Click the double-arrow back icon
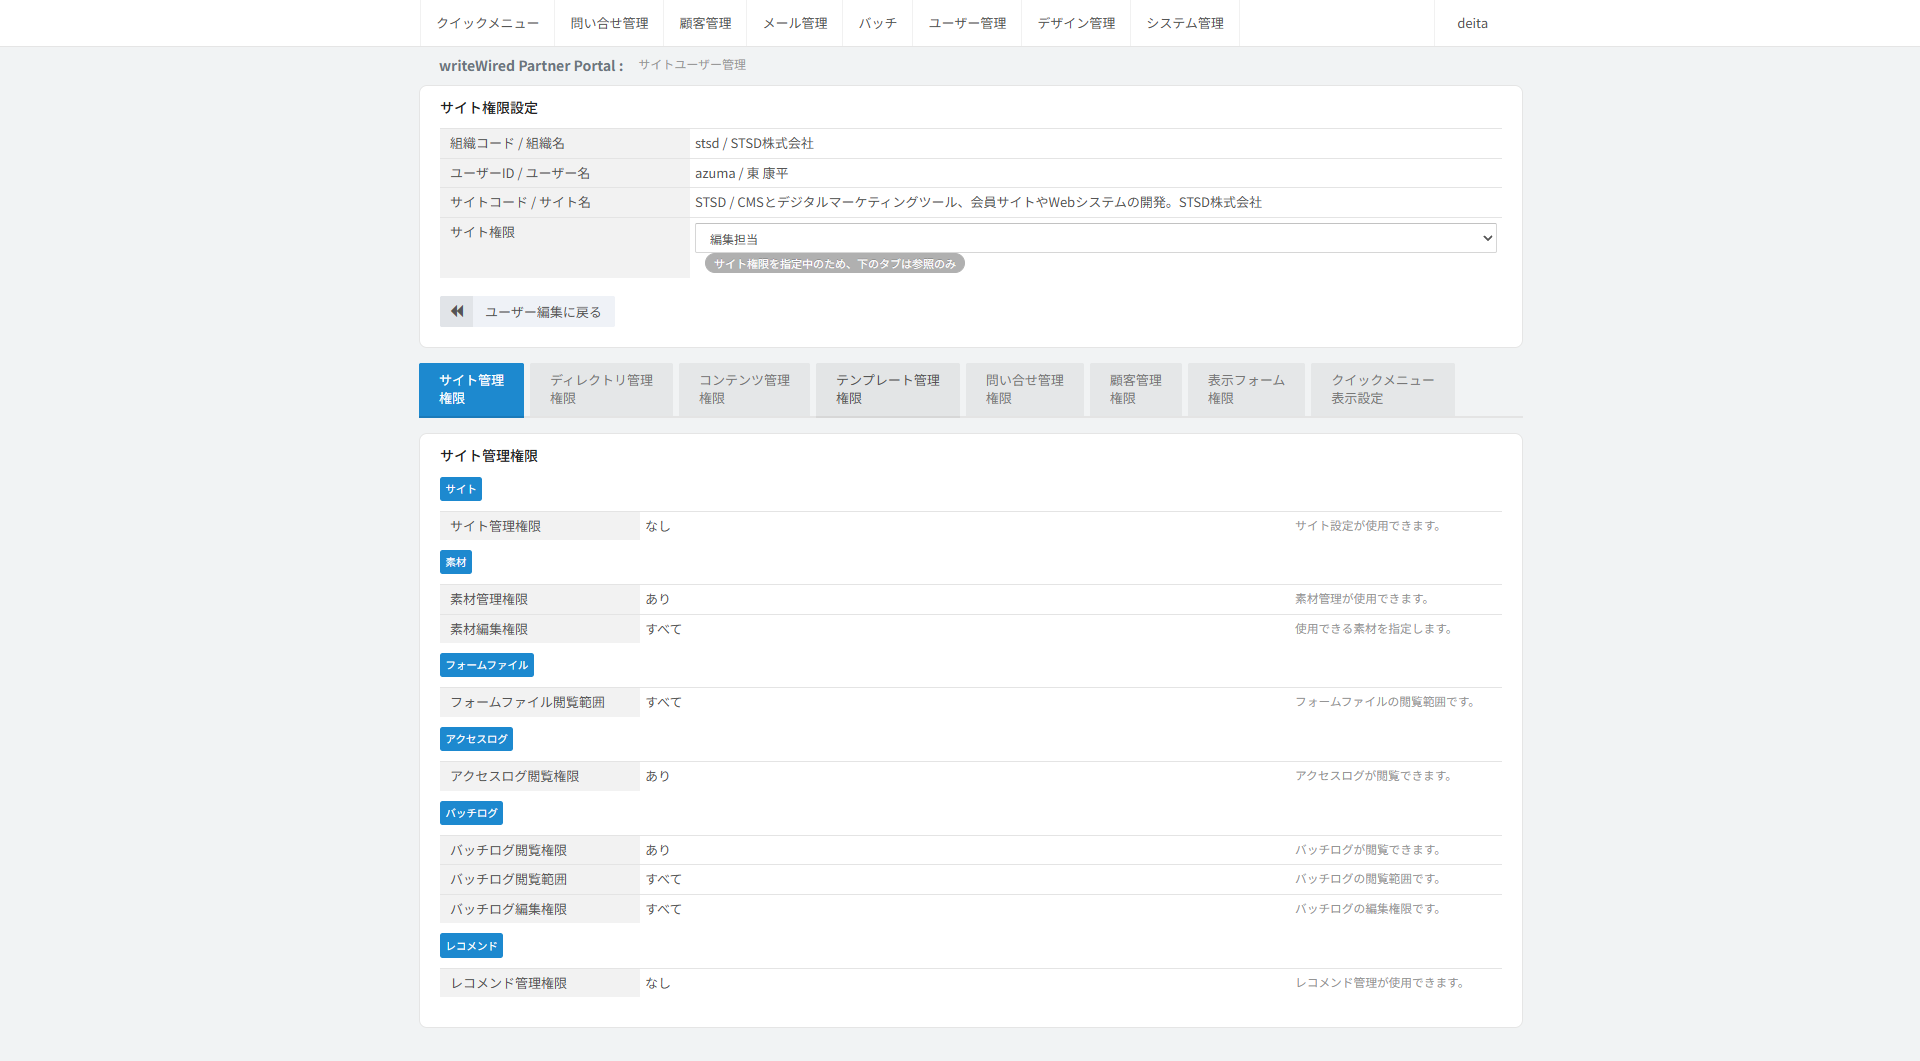This screenshot has width=1920, height=1061. tap(457, 312)
